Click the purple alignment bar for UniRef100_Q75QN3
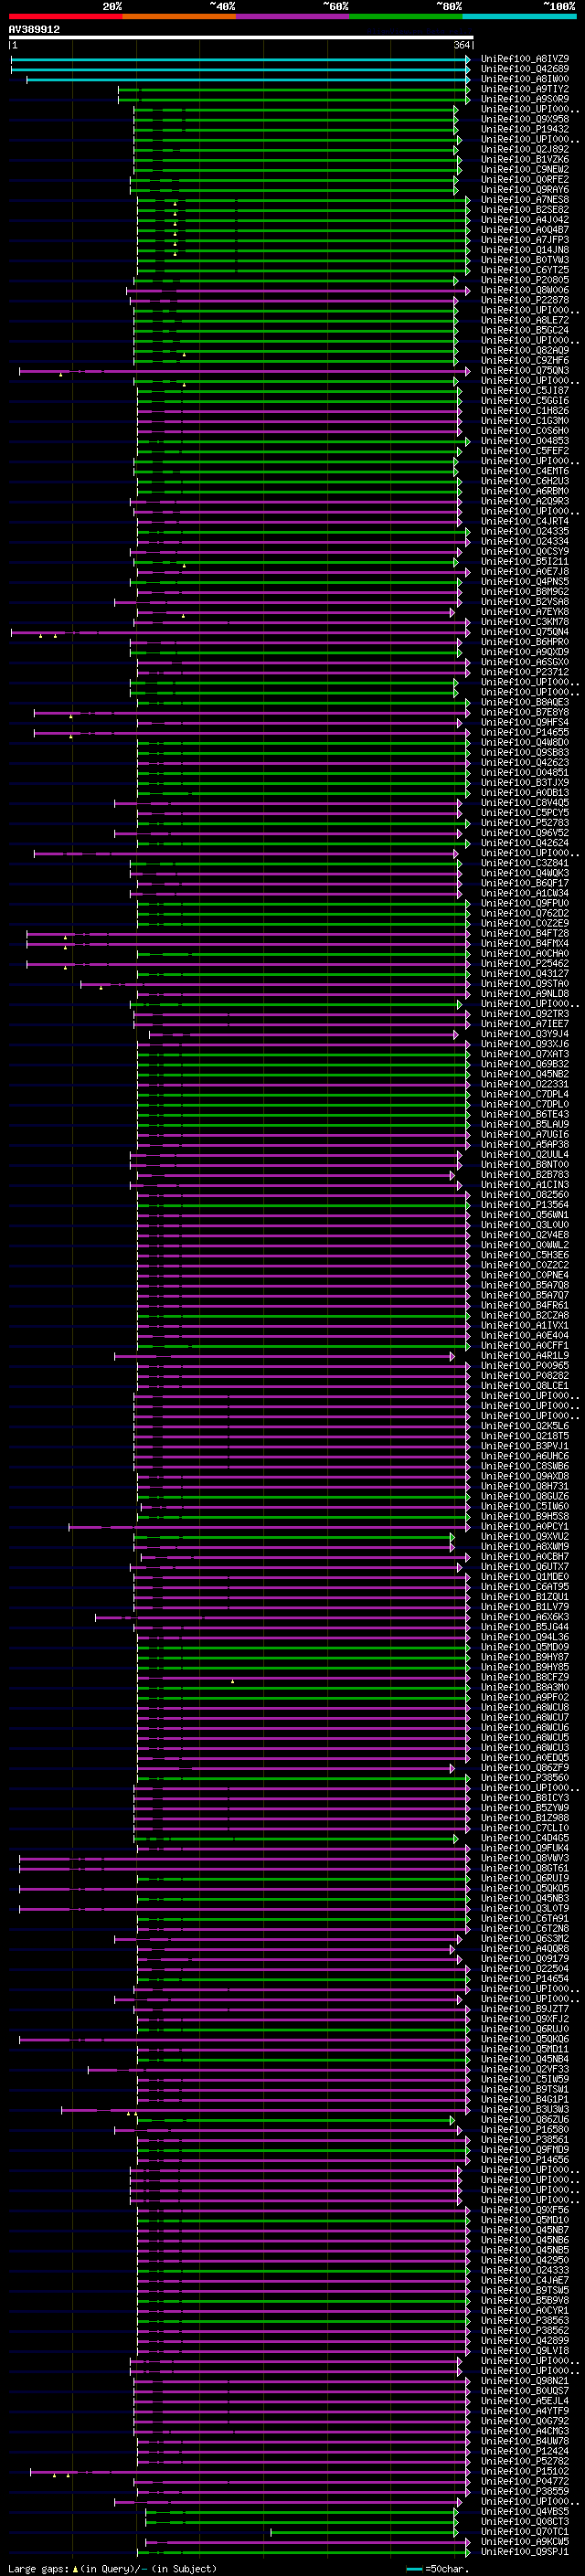Image resolution: width=585 pixels, height=2576 pixels. click(x=244, y=371)
